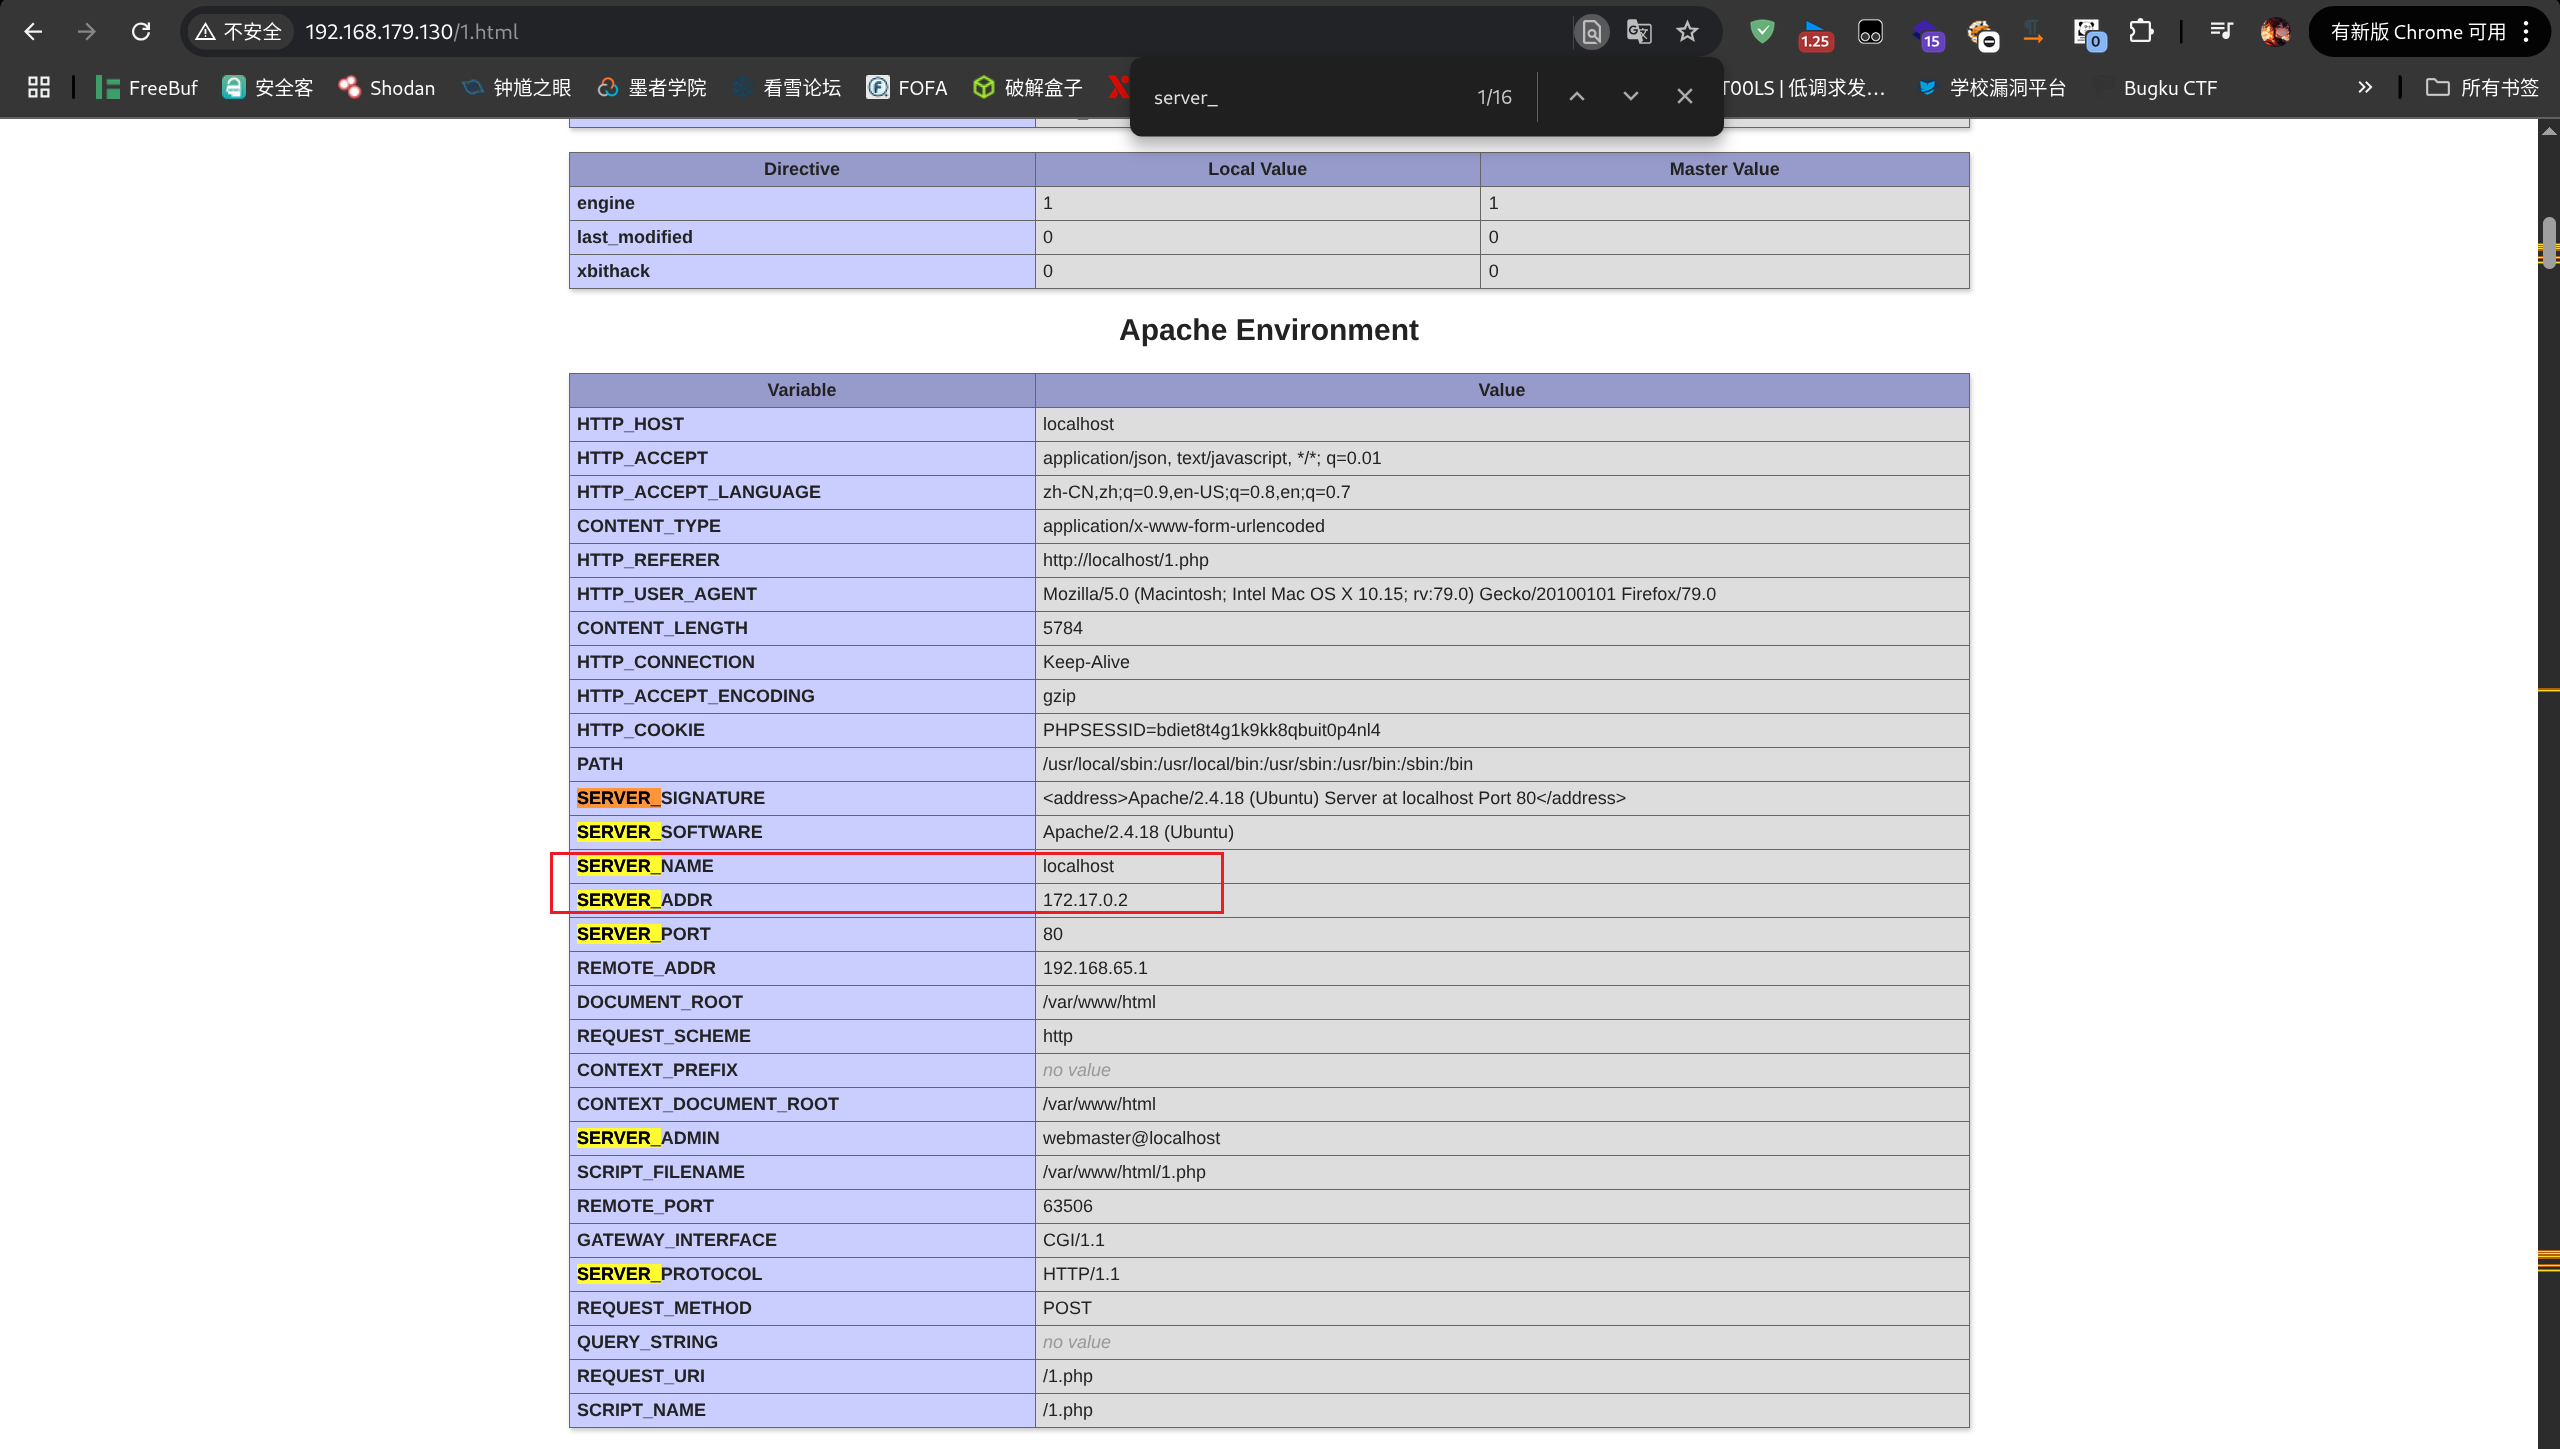Bookmark this page with the star
Image resolution: width=2560 pixels, height=1449 pixels.
(1688, 32)
